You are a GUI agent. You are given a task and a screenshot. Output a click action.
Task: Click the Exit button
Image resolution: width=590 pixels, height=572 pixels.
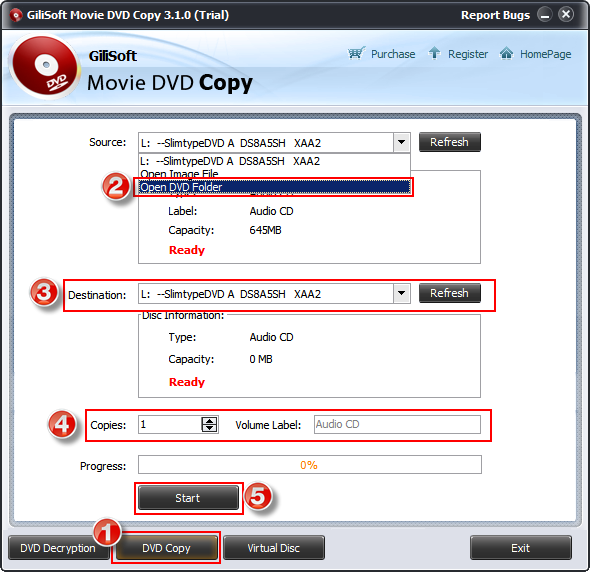pyautogui.click(x=520, y=548)
